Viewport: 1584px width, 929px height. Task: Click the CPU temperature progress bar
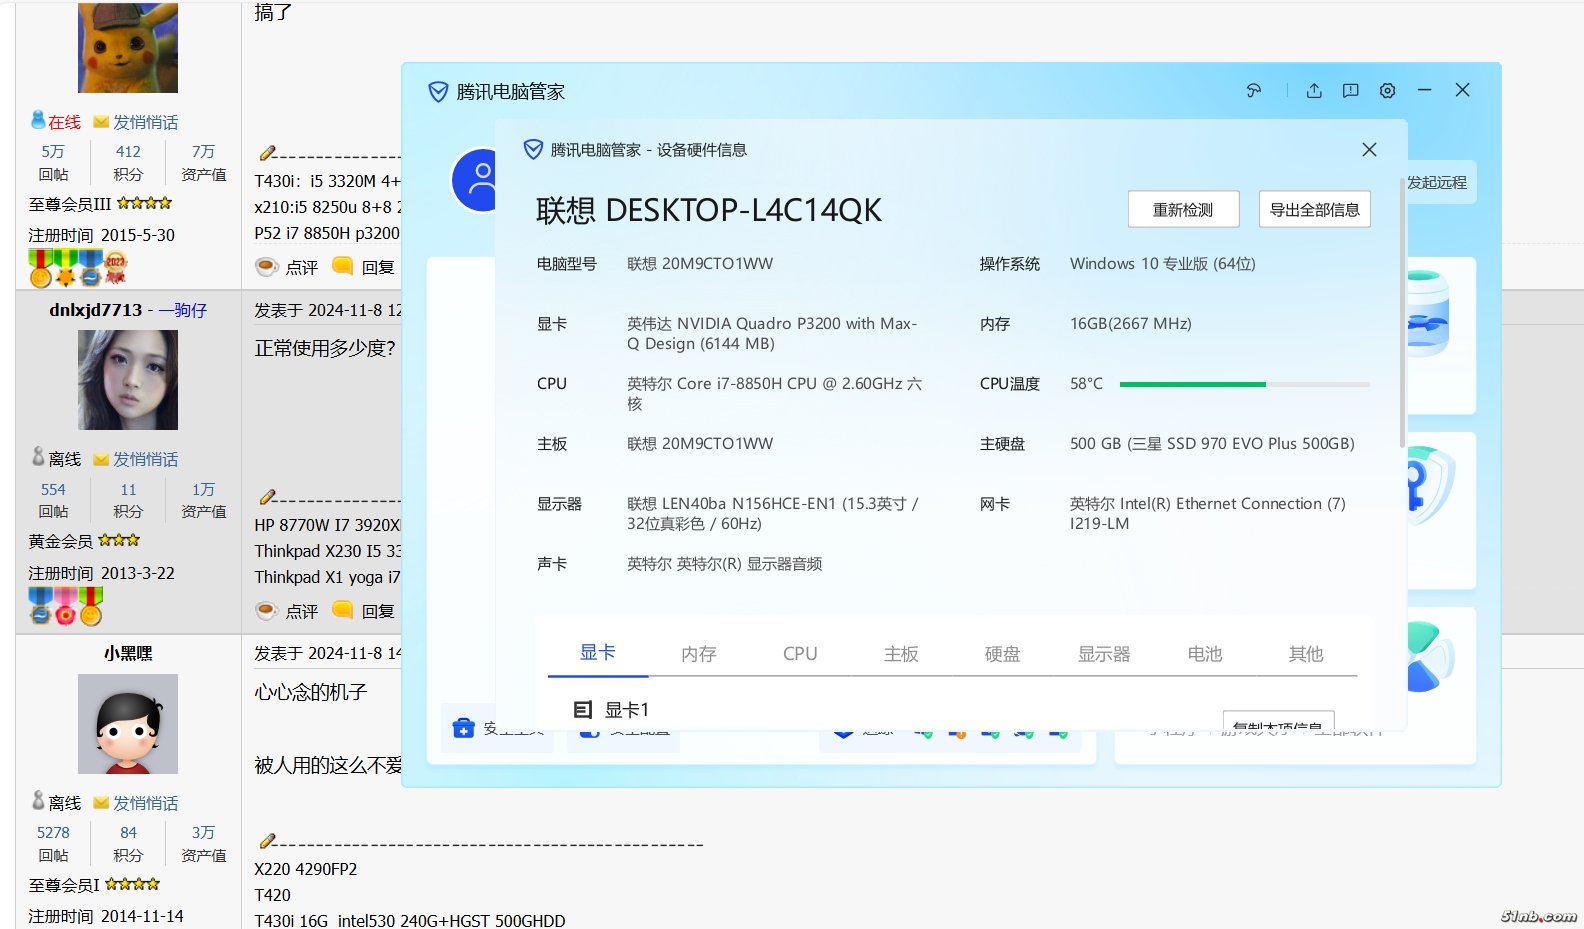click(x=1244, y=384)
